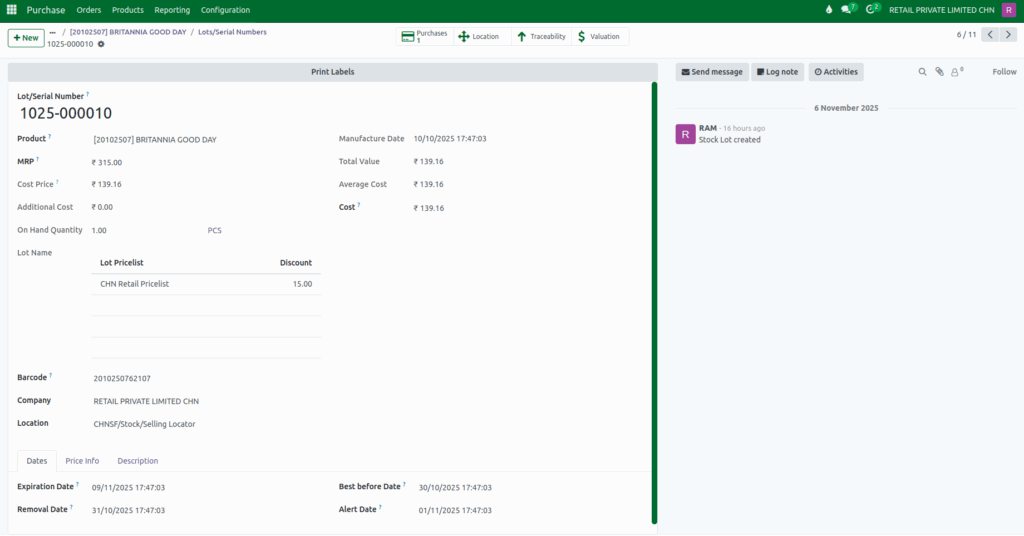
Task: Open the Products menu
Action: (127, 10)
